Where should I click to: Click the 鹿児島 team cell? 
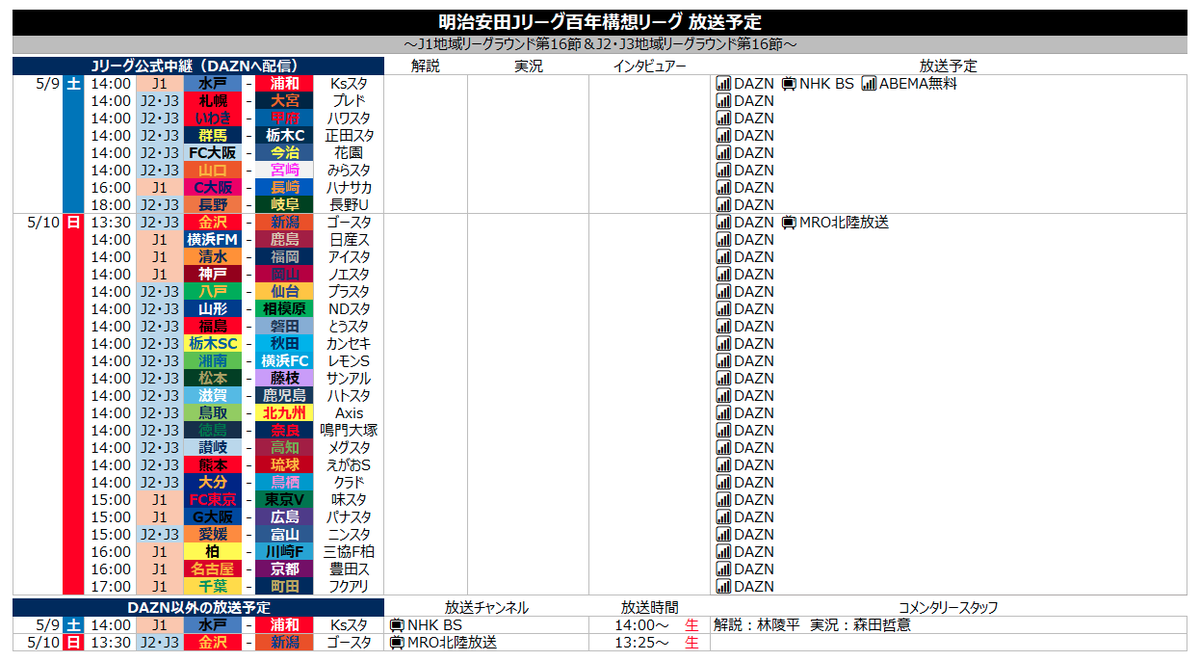point(285,396)
